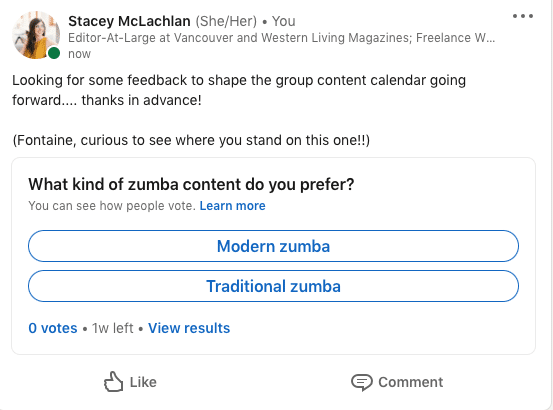553x410 pixels.
Task: Vote for Modern zumba in the poll
Action: (x=273, y=246)
